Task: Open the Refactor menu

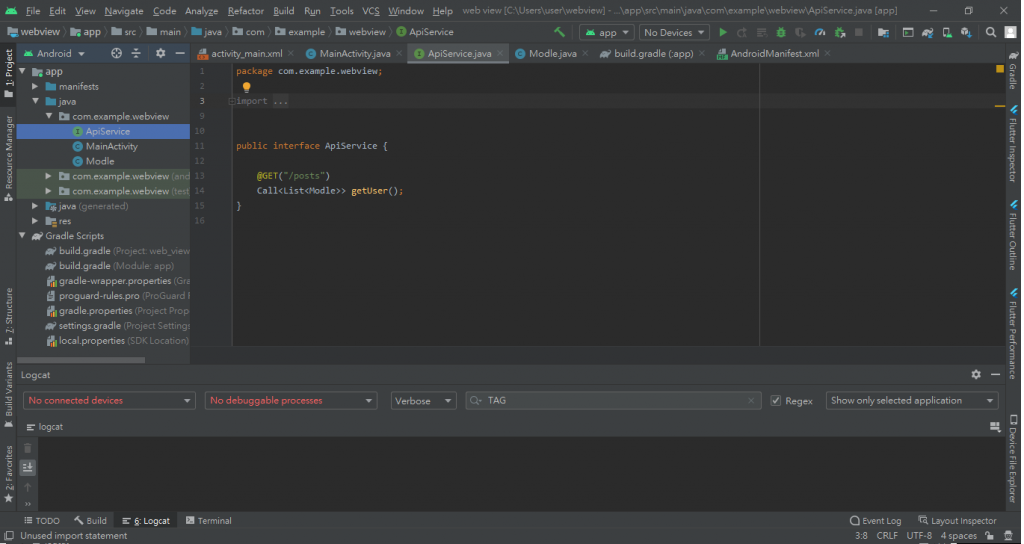Action: tap(246, 10)
